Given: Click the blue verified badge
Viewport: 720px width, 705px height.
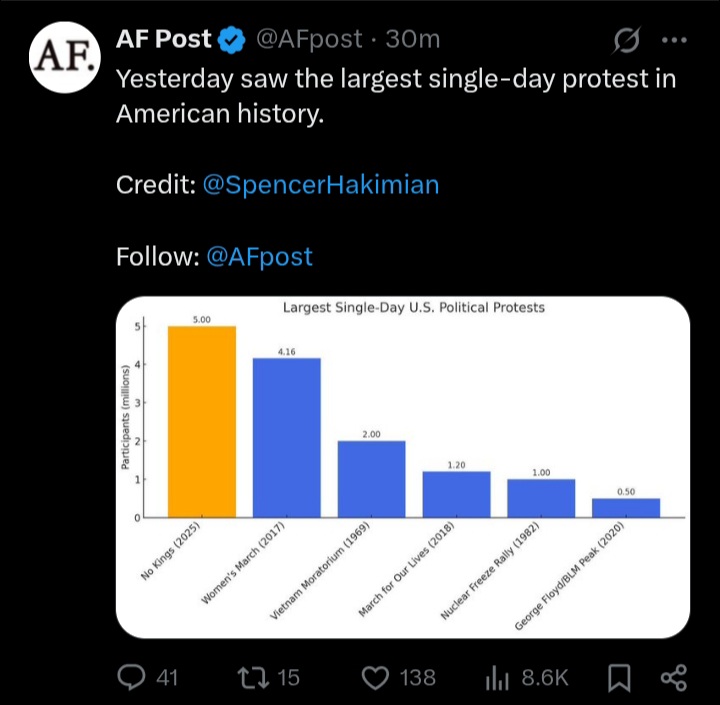Looking at the screenshot, I should pos(231,40).
